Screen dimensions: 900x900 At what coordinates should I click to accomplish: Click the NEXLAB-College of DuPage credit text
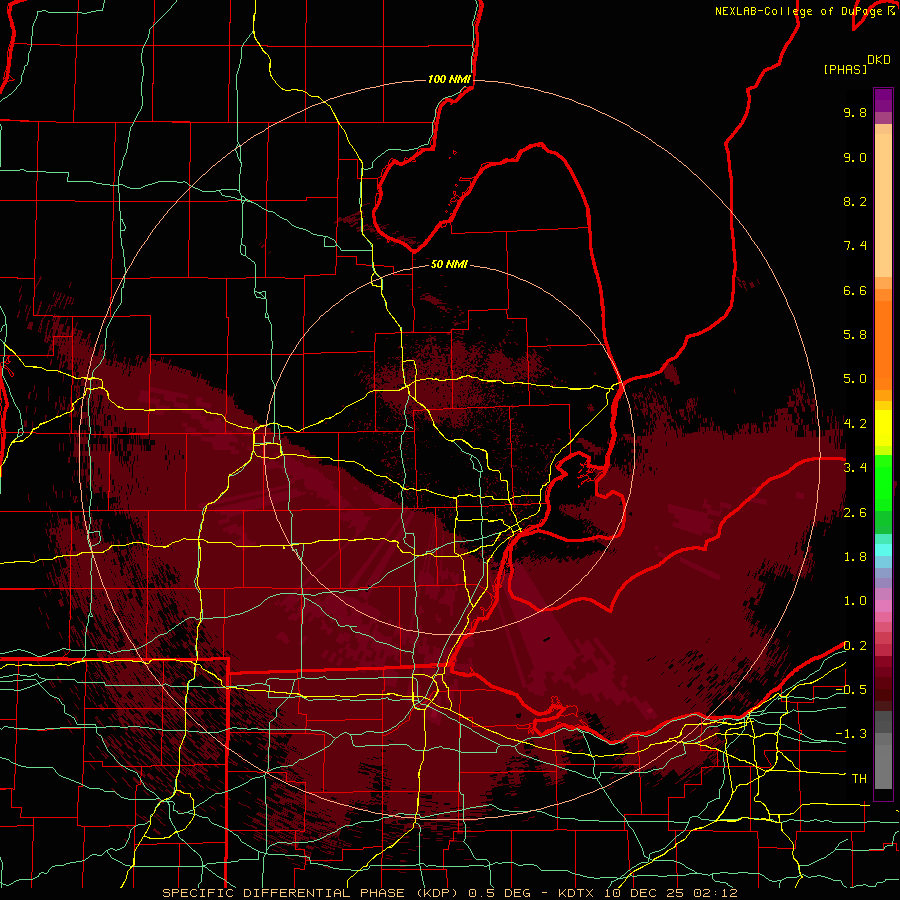point(798,11)
